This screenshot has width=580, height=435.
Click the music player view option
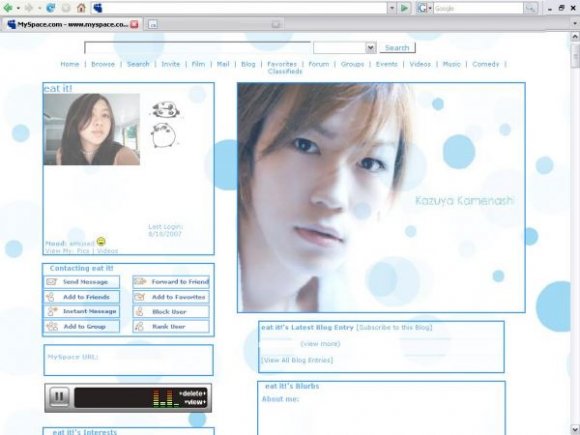tap(195, 402)
